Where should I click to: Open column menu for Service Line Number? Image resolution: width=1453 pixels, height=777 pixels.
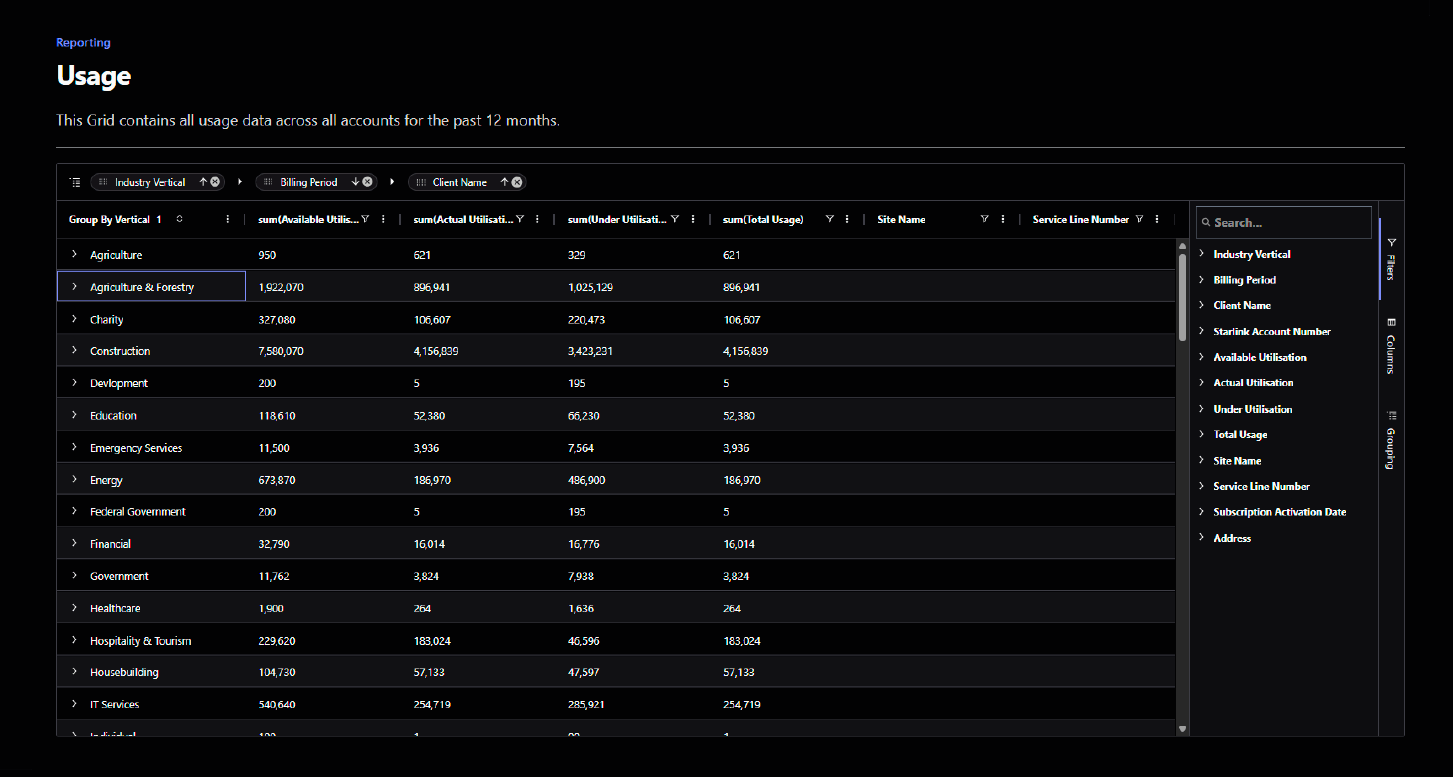1157,220
